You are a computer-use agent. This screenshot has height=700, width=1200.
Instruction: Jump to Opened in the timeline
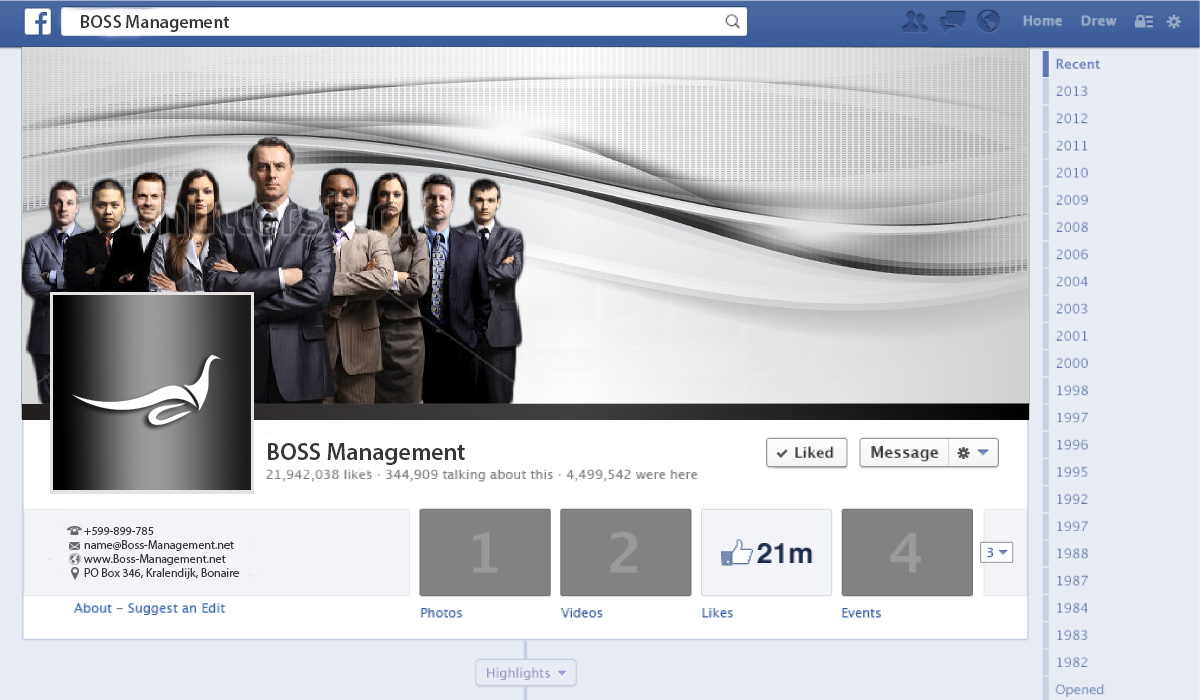point(1079,689)
